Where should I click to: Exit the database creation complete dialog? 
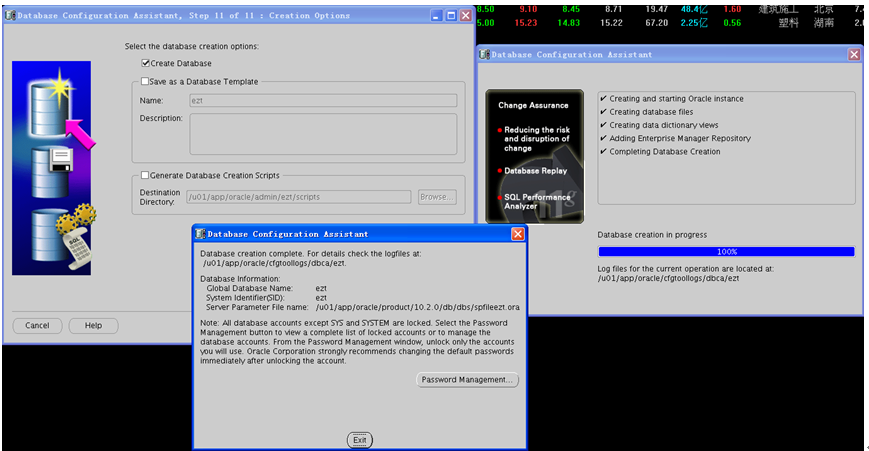[x=360, y=440]
